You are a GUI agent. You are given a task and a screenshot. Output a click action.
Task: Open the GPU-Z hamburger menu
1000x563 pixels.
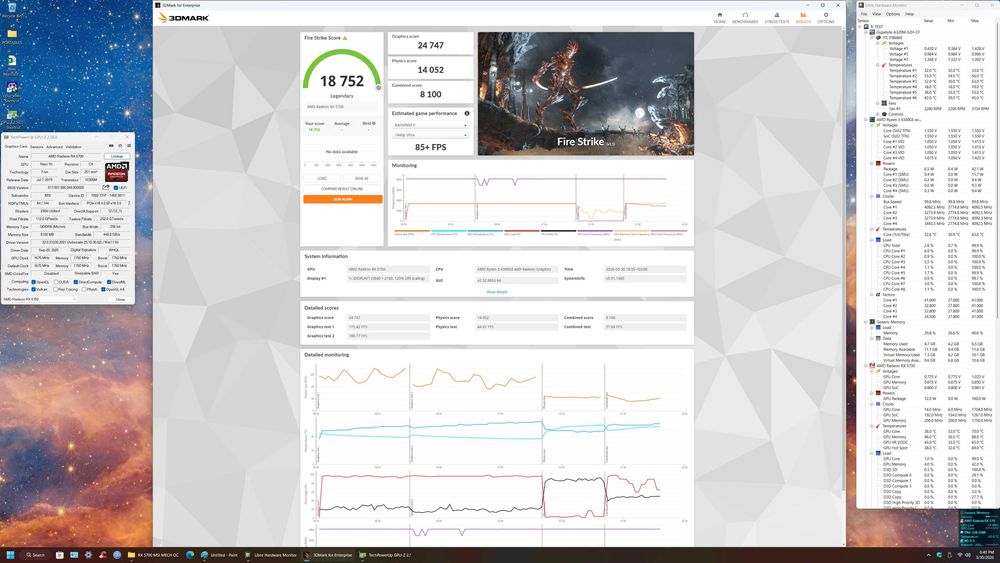(129, 146)
